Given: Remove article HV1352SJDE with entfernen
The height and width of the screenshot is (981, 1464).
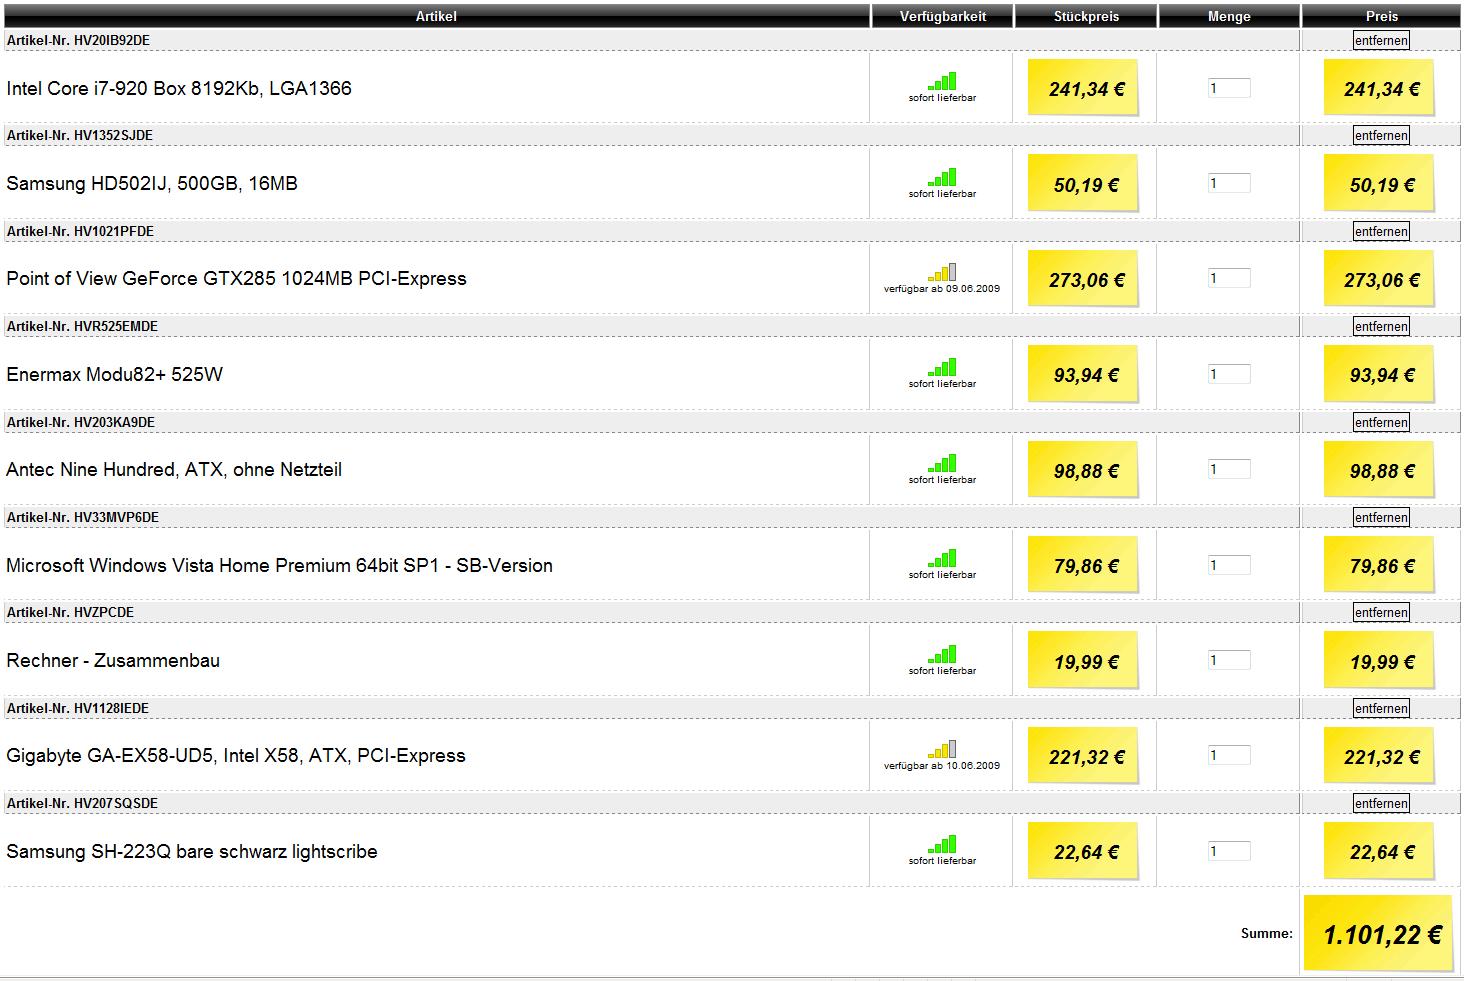Looking at the screenshot, I should coord(1381,135).
